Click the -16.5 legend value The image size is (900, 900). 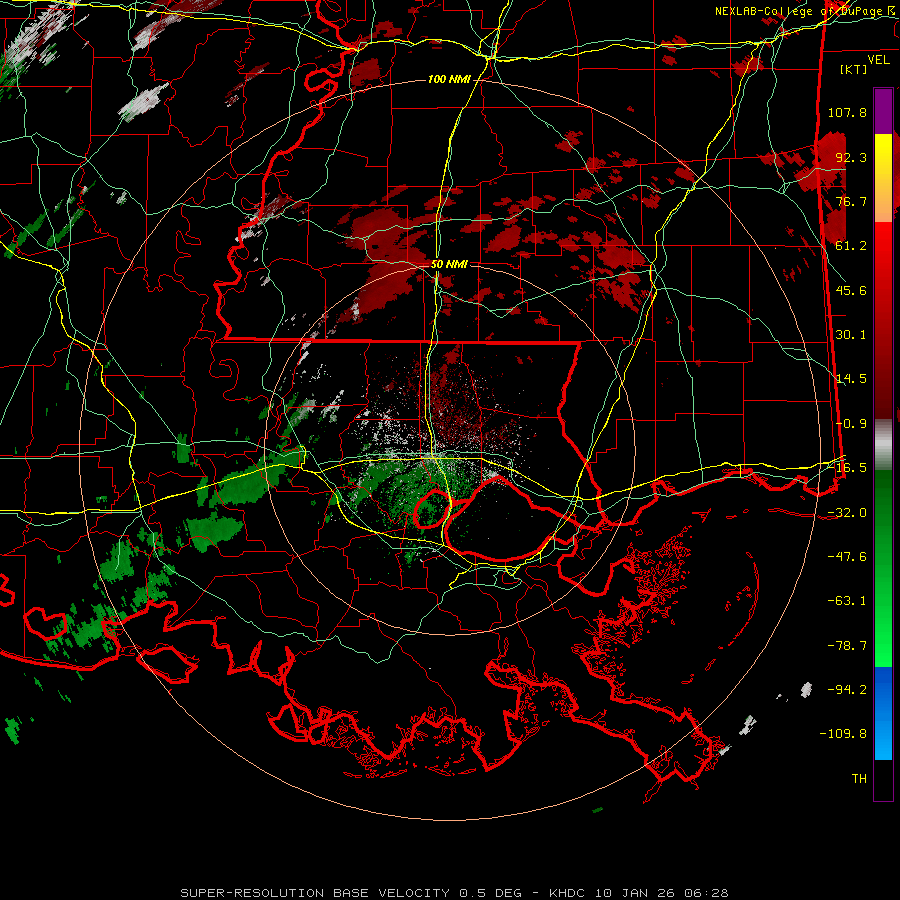pos(847,468)
